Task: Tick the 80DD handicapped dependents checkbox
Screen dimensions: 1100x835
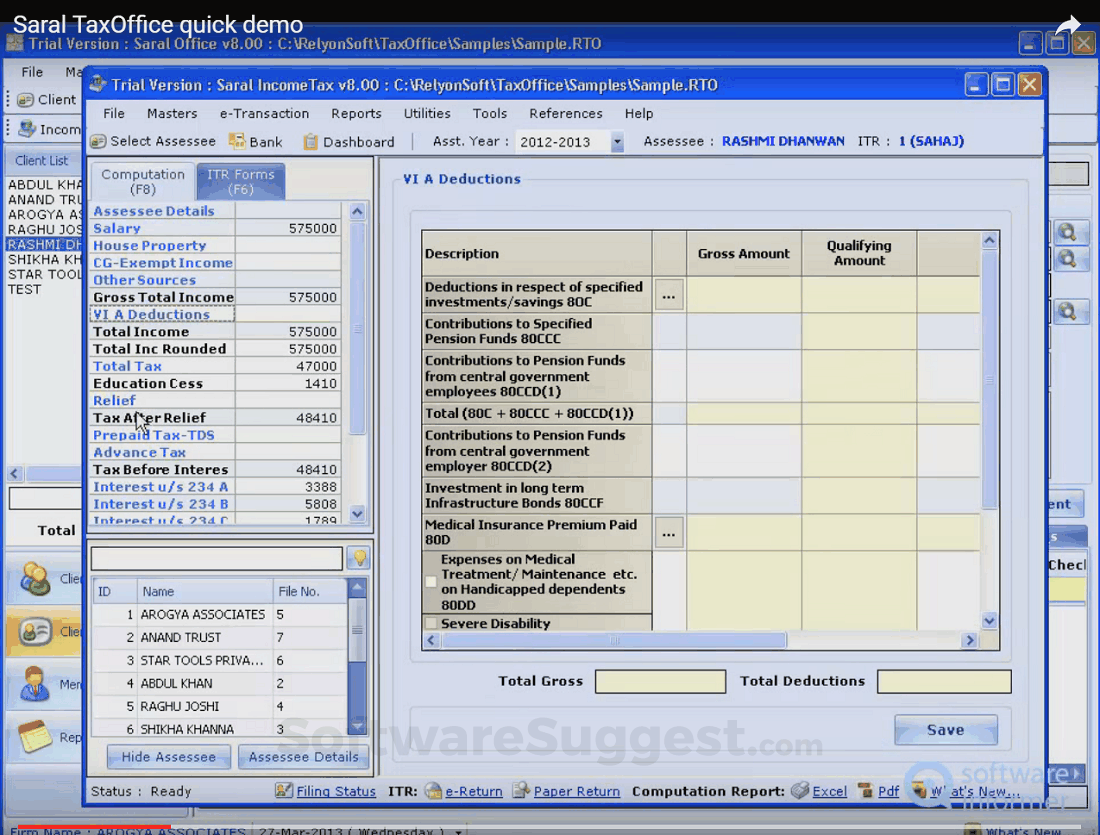Action: (x=431, y=582)
